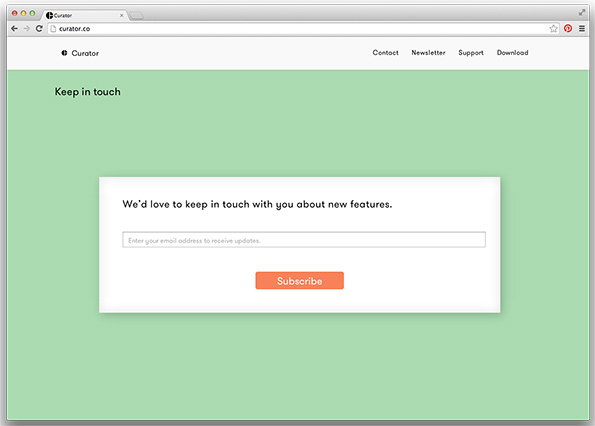The width and height of the screenshot is (595, 426).
Task: Go to the Newsletter nav link
Action: [x=428, y=53]
